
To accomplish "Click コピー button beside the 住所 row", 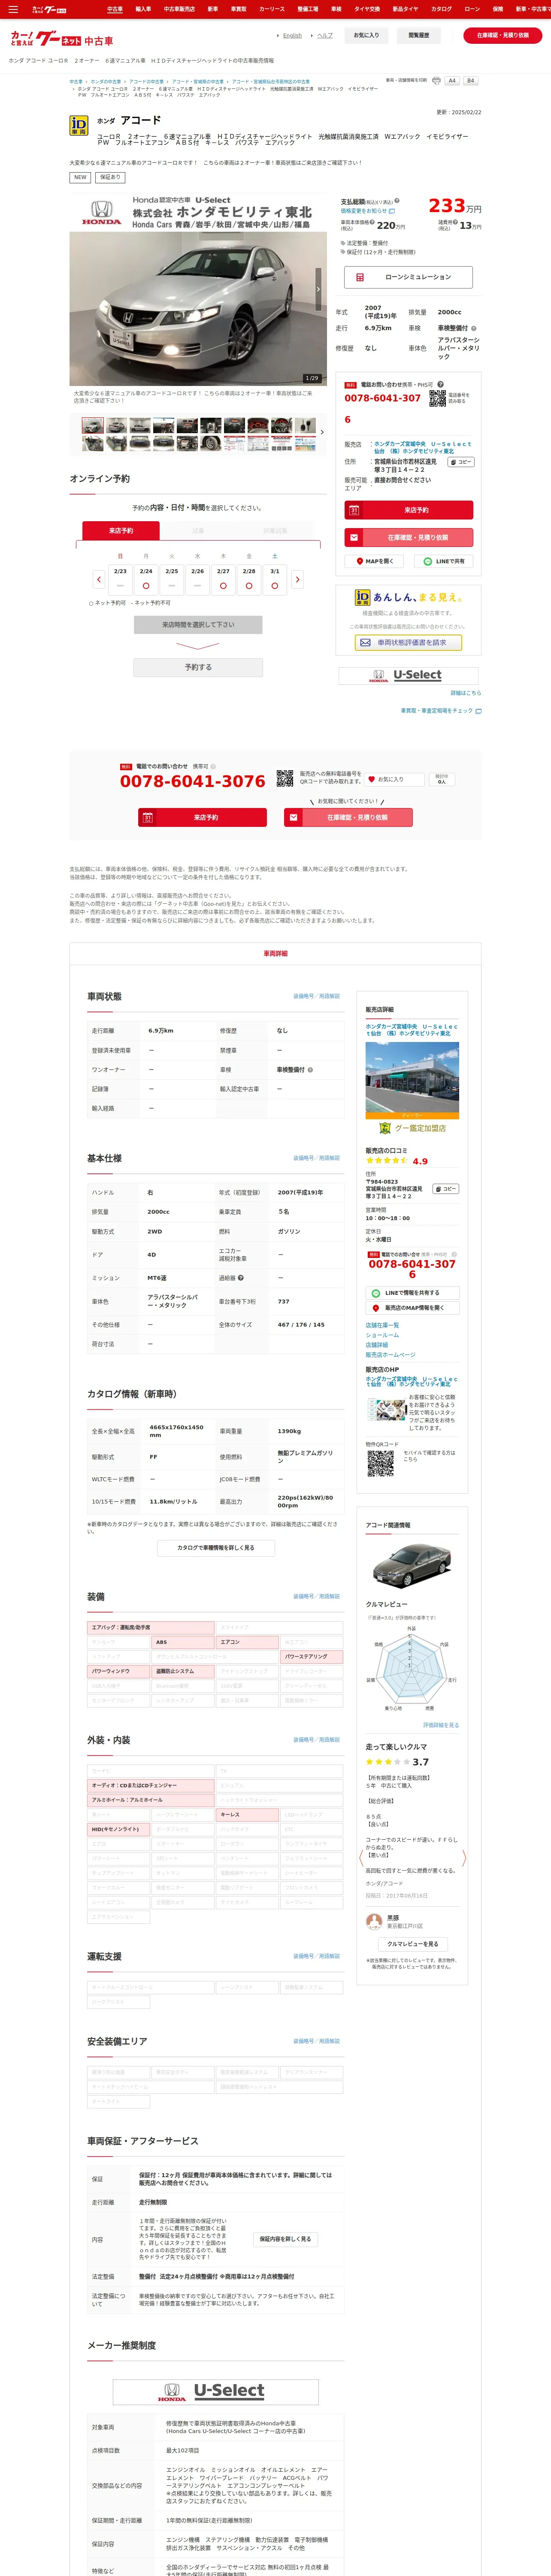I will click(x=460, y=462).
